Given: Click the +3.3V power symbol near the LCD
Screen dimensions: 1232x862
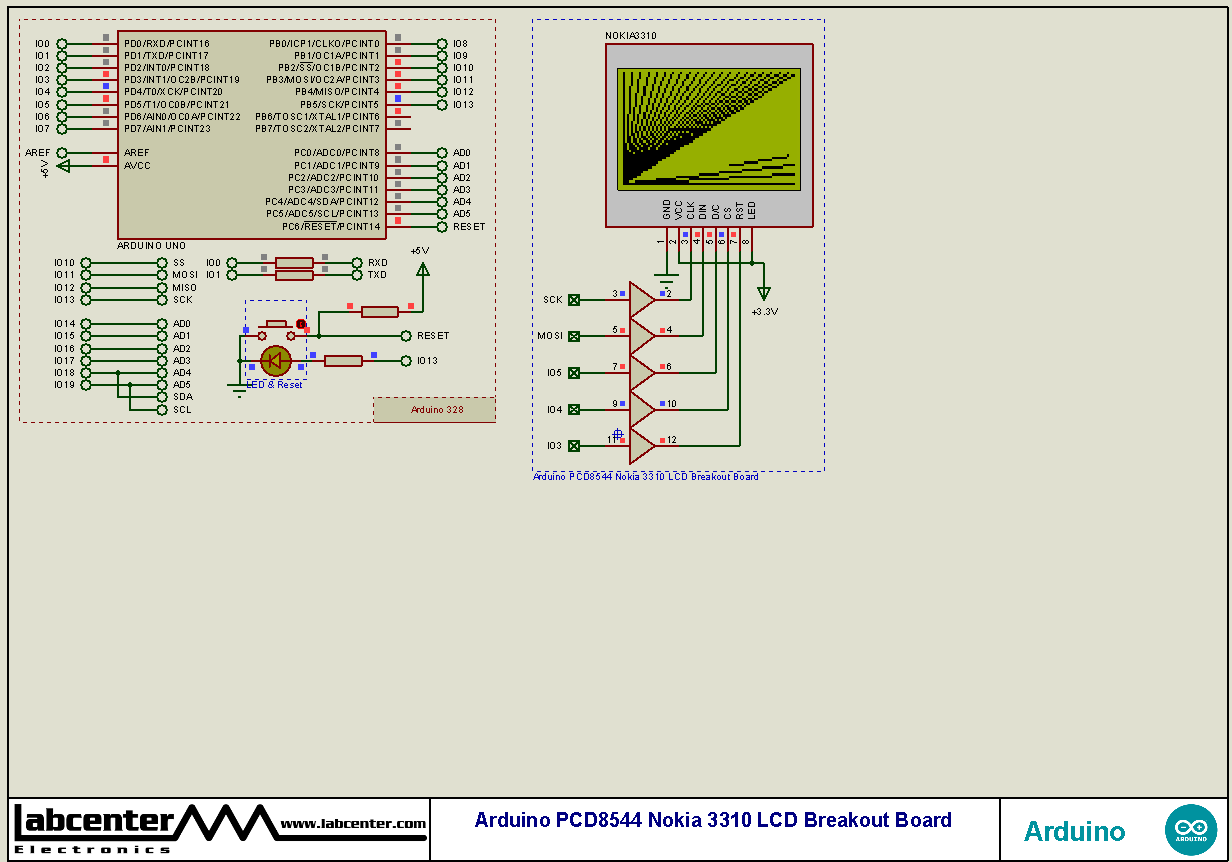Looking at the screenshot, I should point(764,292).
